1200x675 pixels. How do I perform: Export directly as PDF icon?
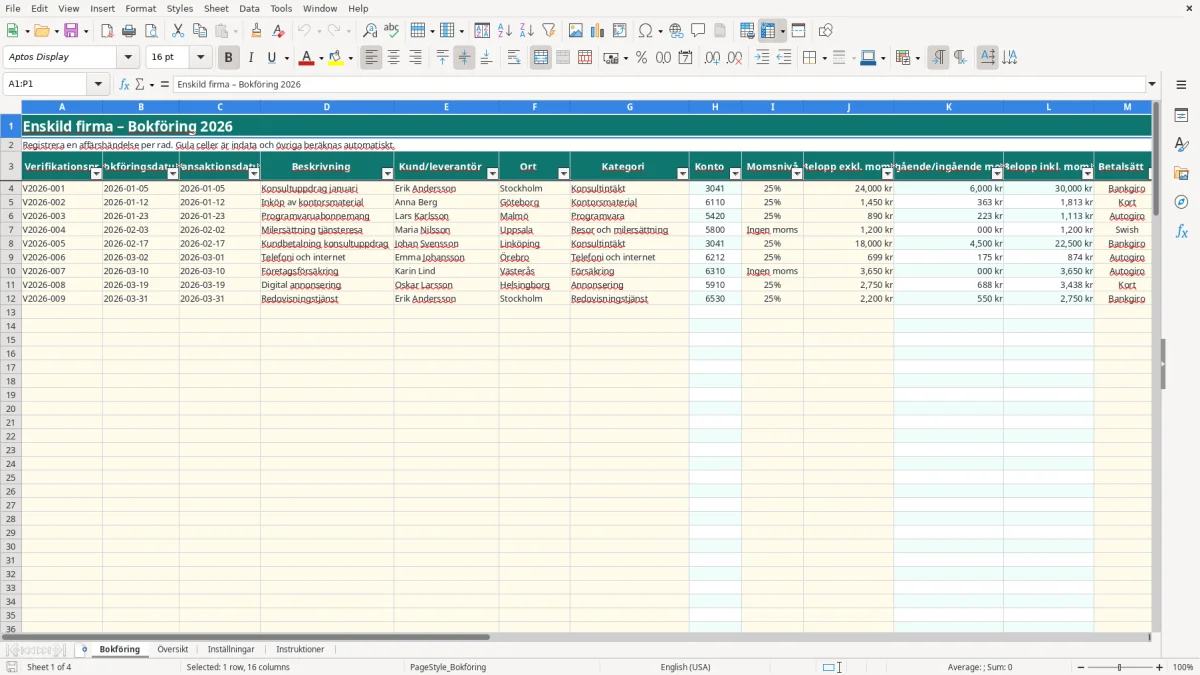tap(107, 31)
